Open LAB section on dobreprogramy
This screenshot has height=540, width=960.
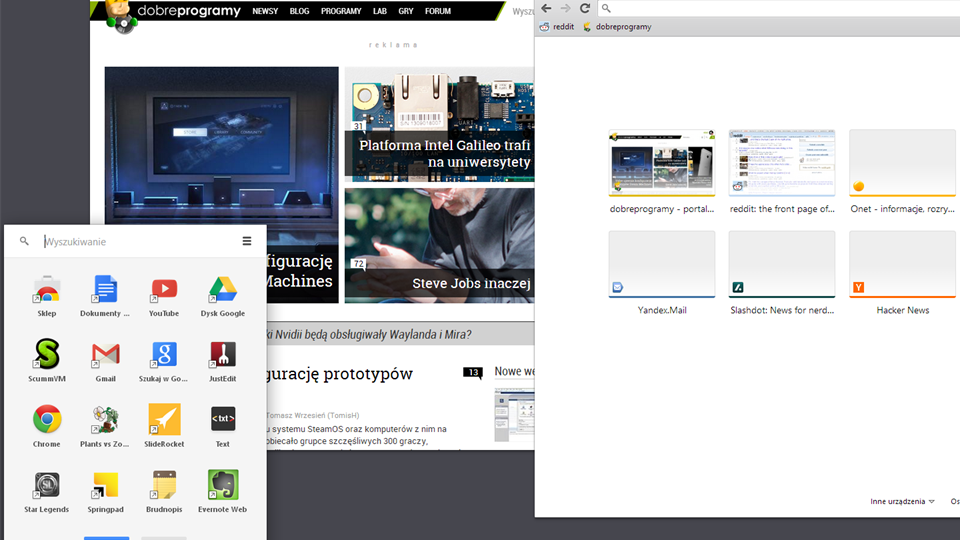click(x=380, y=11)
